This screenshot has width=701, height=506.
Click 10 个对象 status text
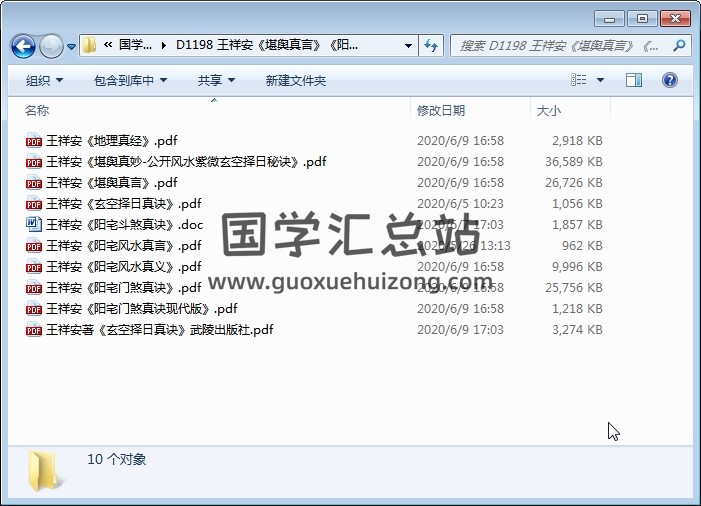[x=116, y=459]
